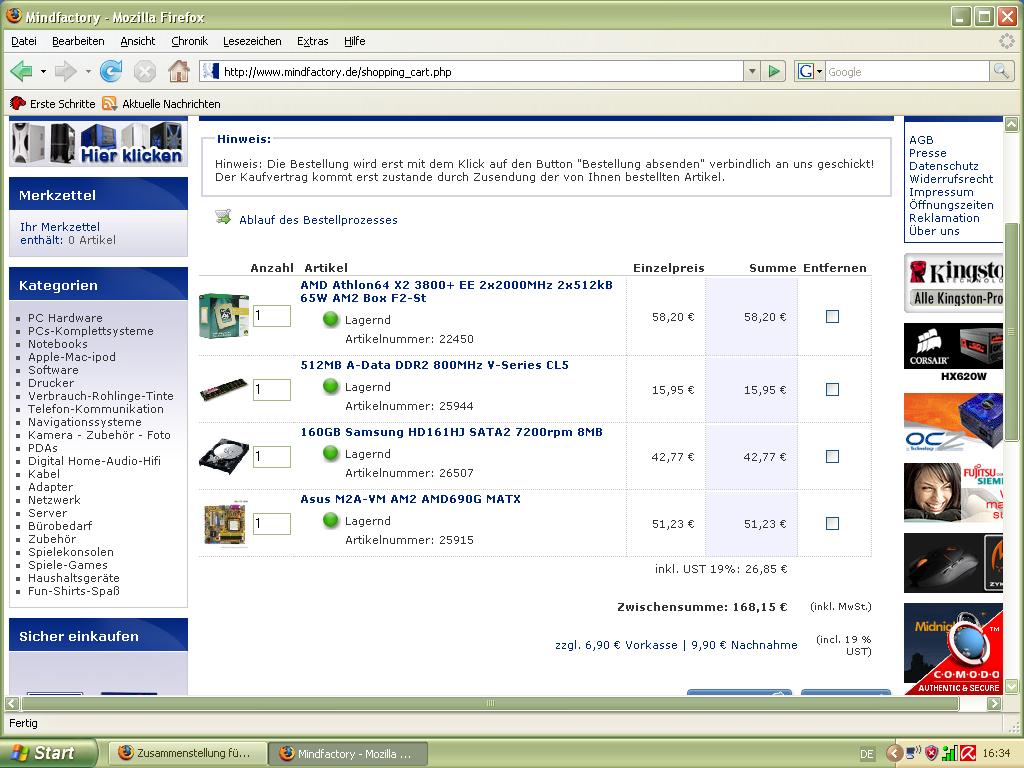Viewport: 1024px width, 768px height.
Task: Click the Fujitsu Siemens banner
Action: [953, 493]
